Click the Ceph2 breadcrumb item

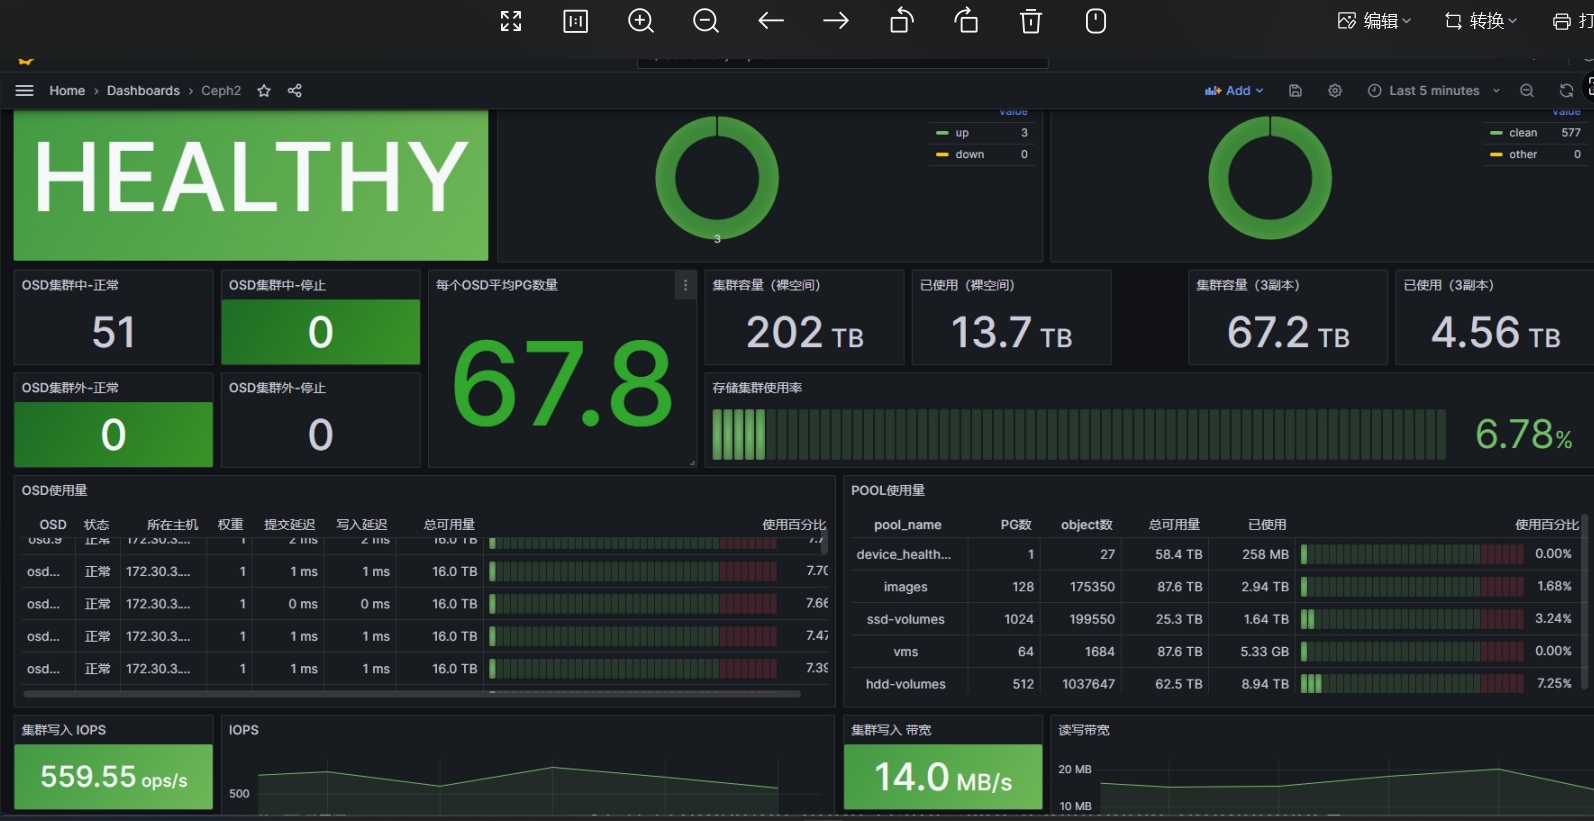(x=221, y=90)
